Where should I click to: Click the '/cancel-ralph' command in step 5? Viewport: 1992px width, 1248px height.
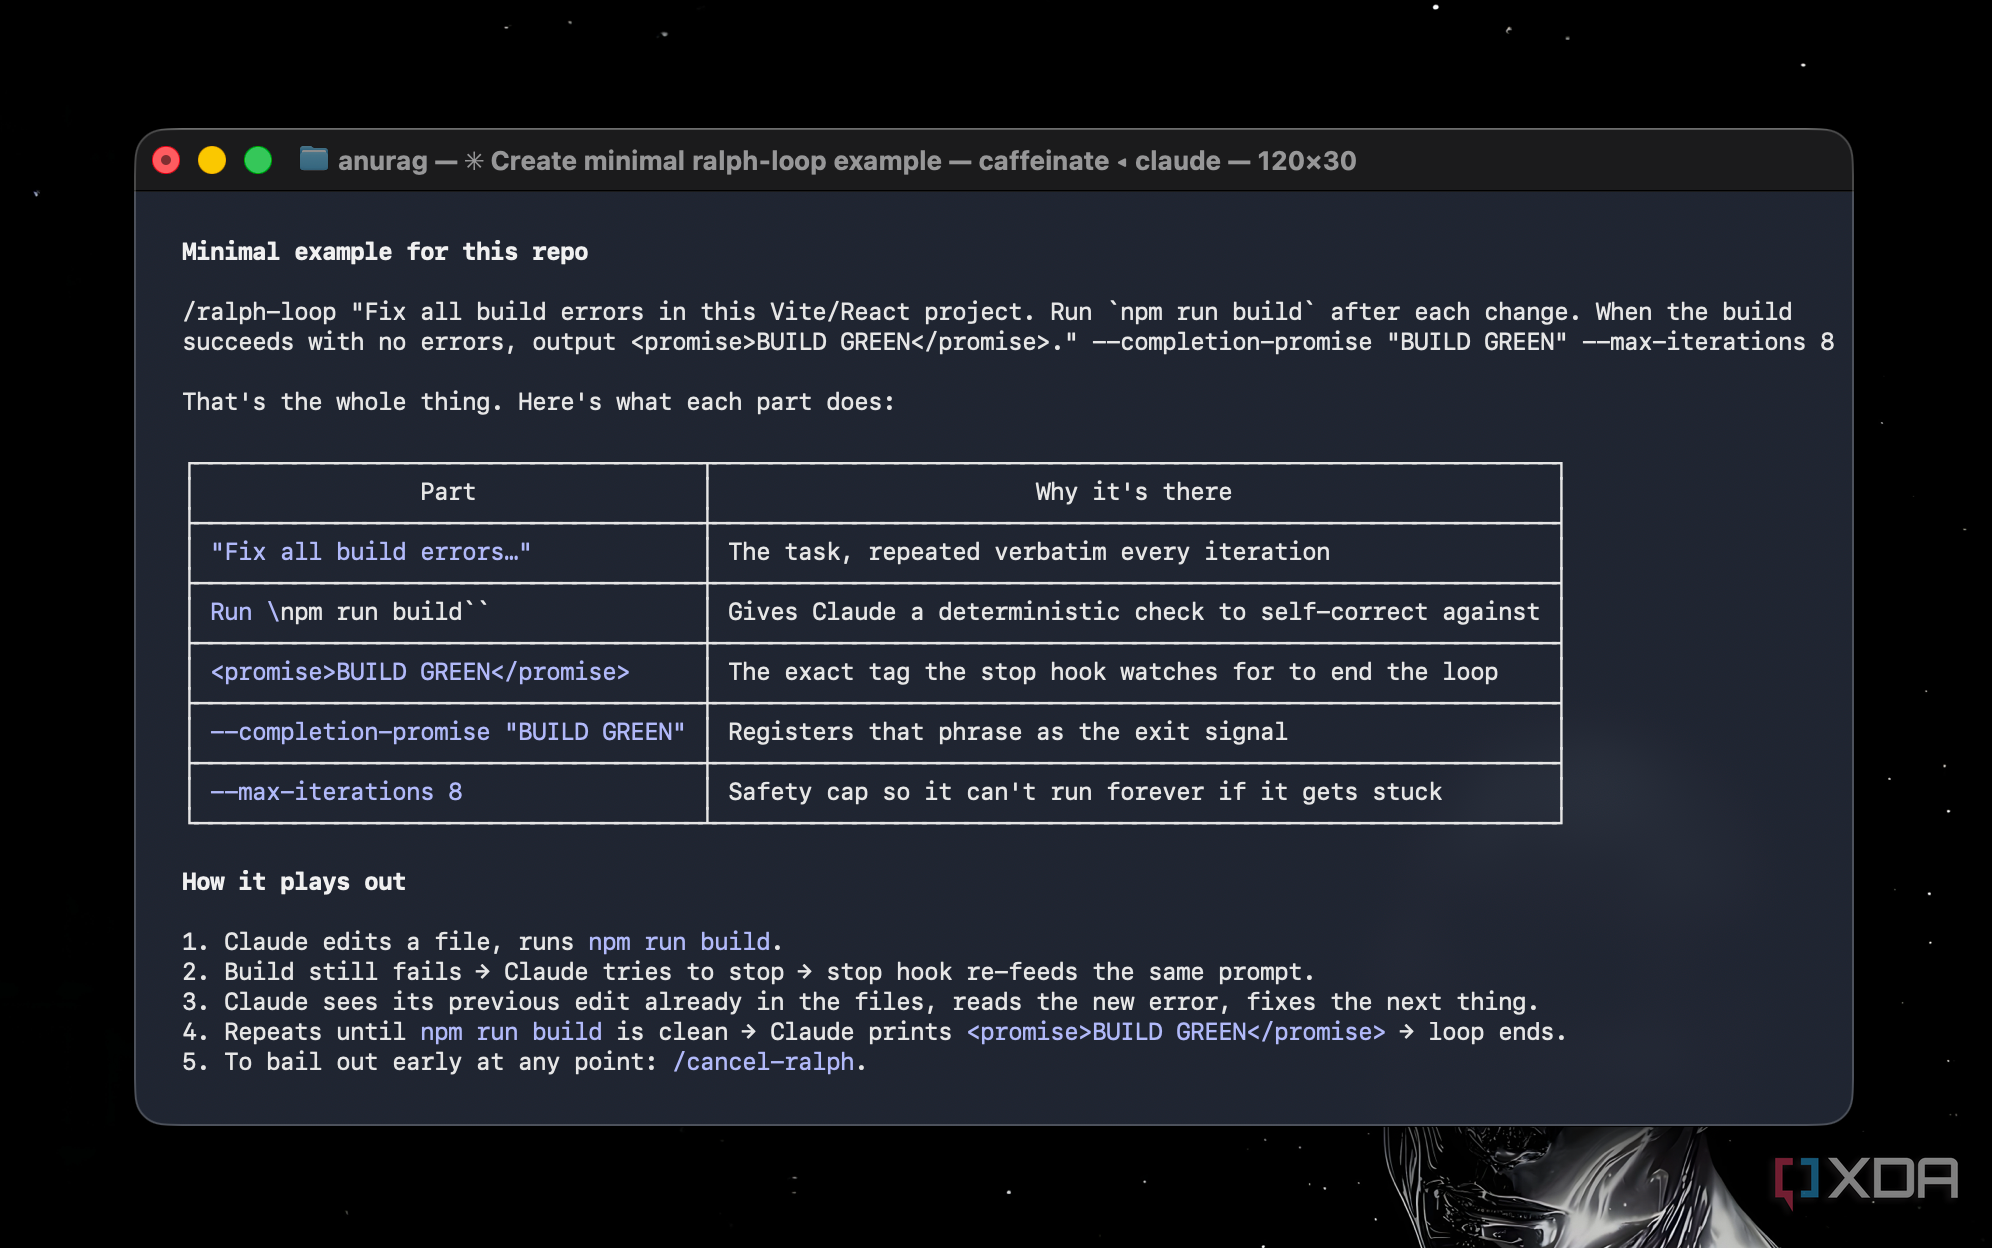point(763,1062)
